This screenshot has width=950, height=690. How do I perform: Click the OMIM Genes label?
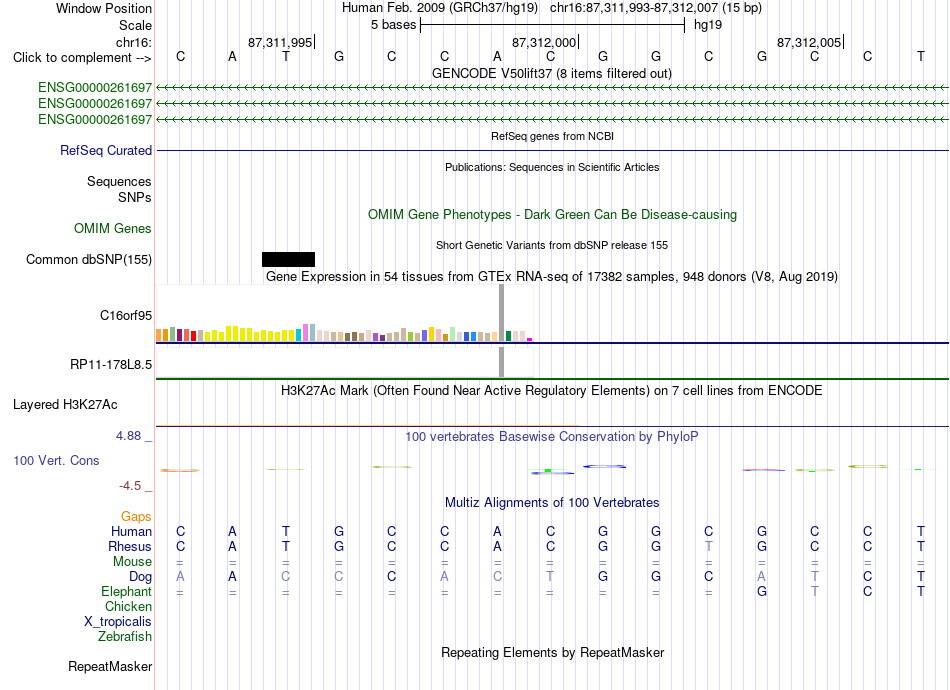click(x=113, y=228)
